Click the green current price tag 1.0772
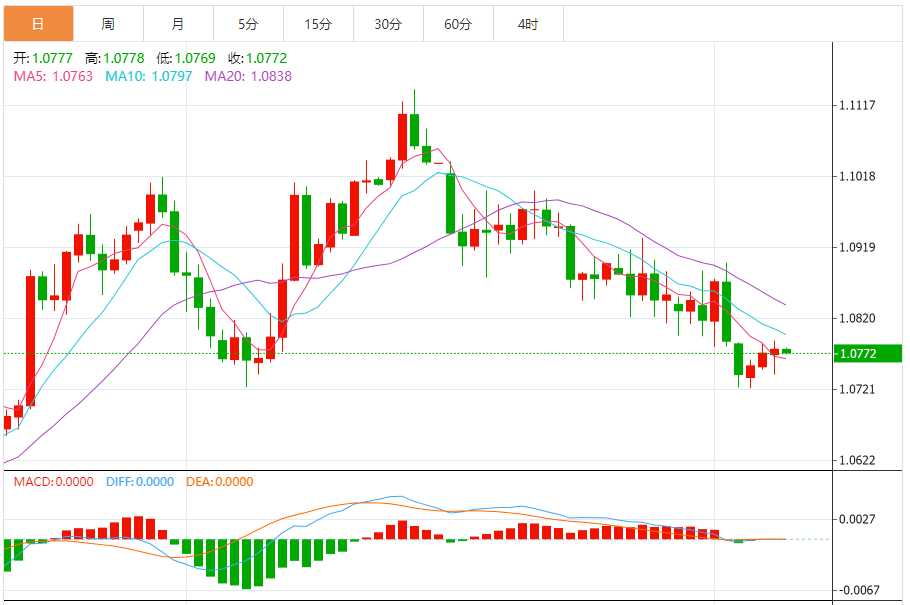 868,354
